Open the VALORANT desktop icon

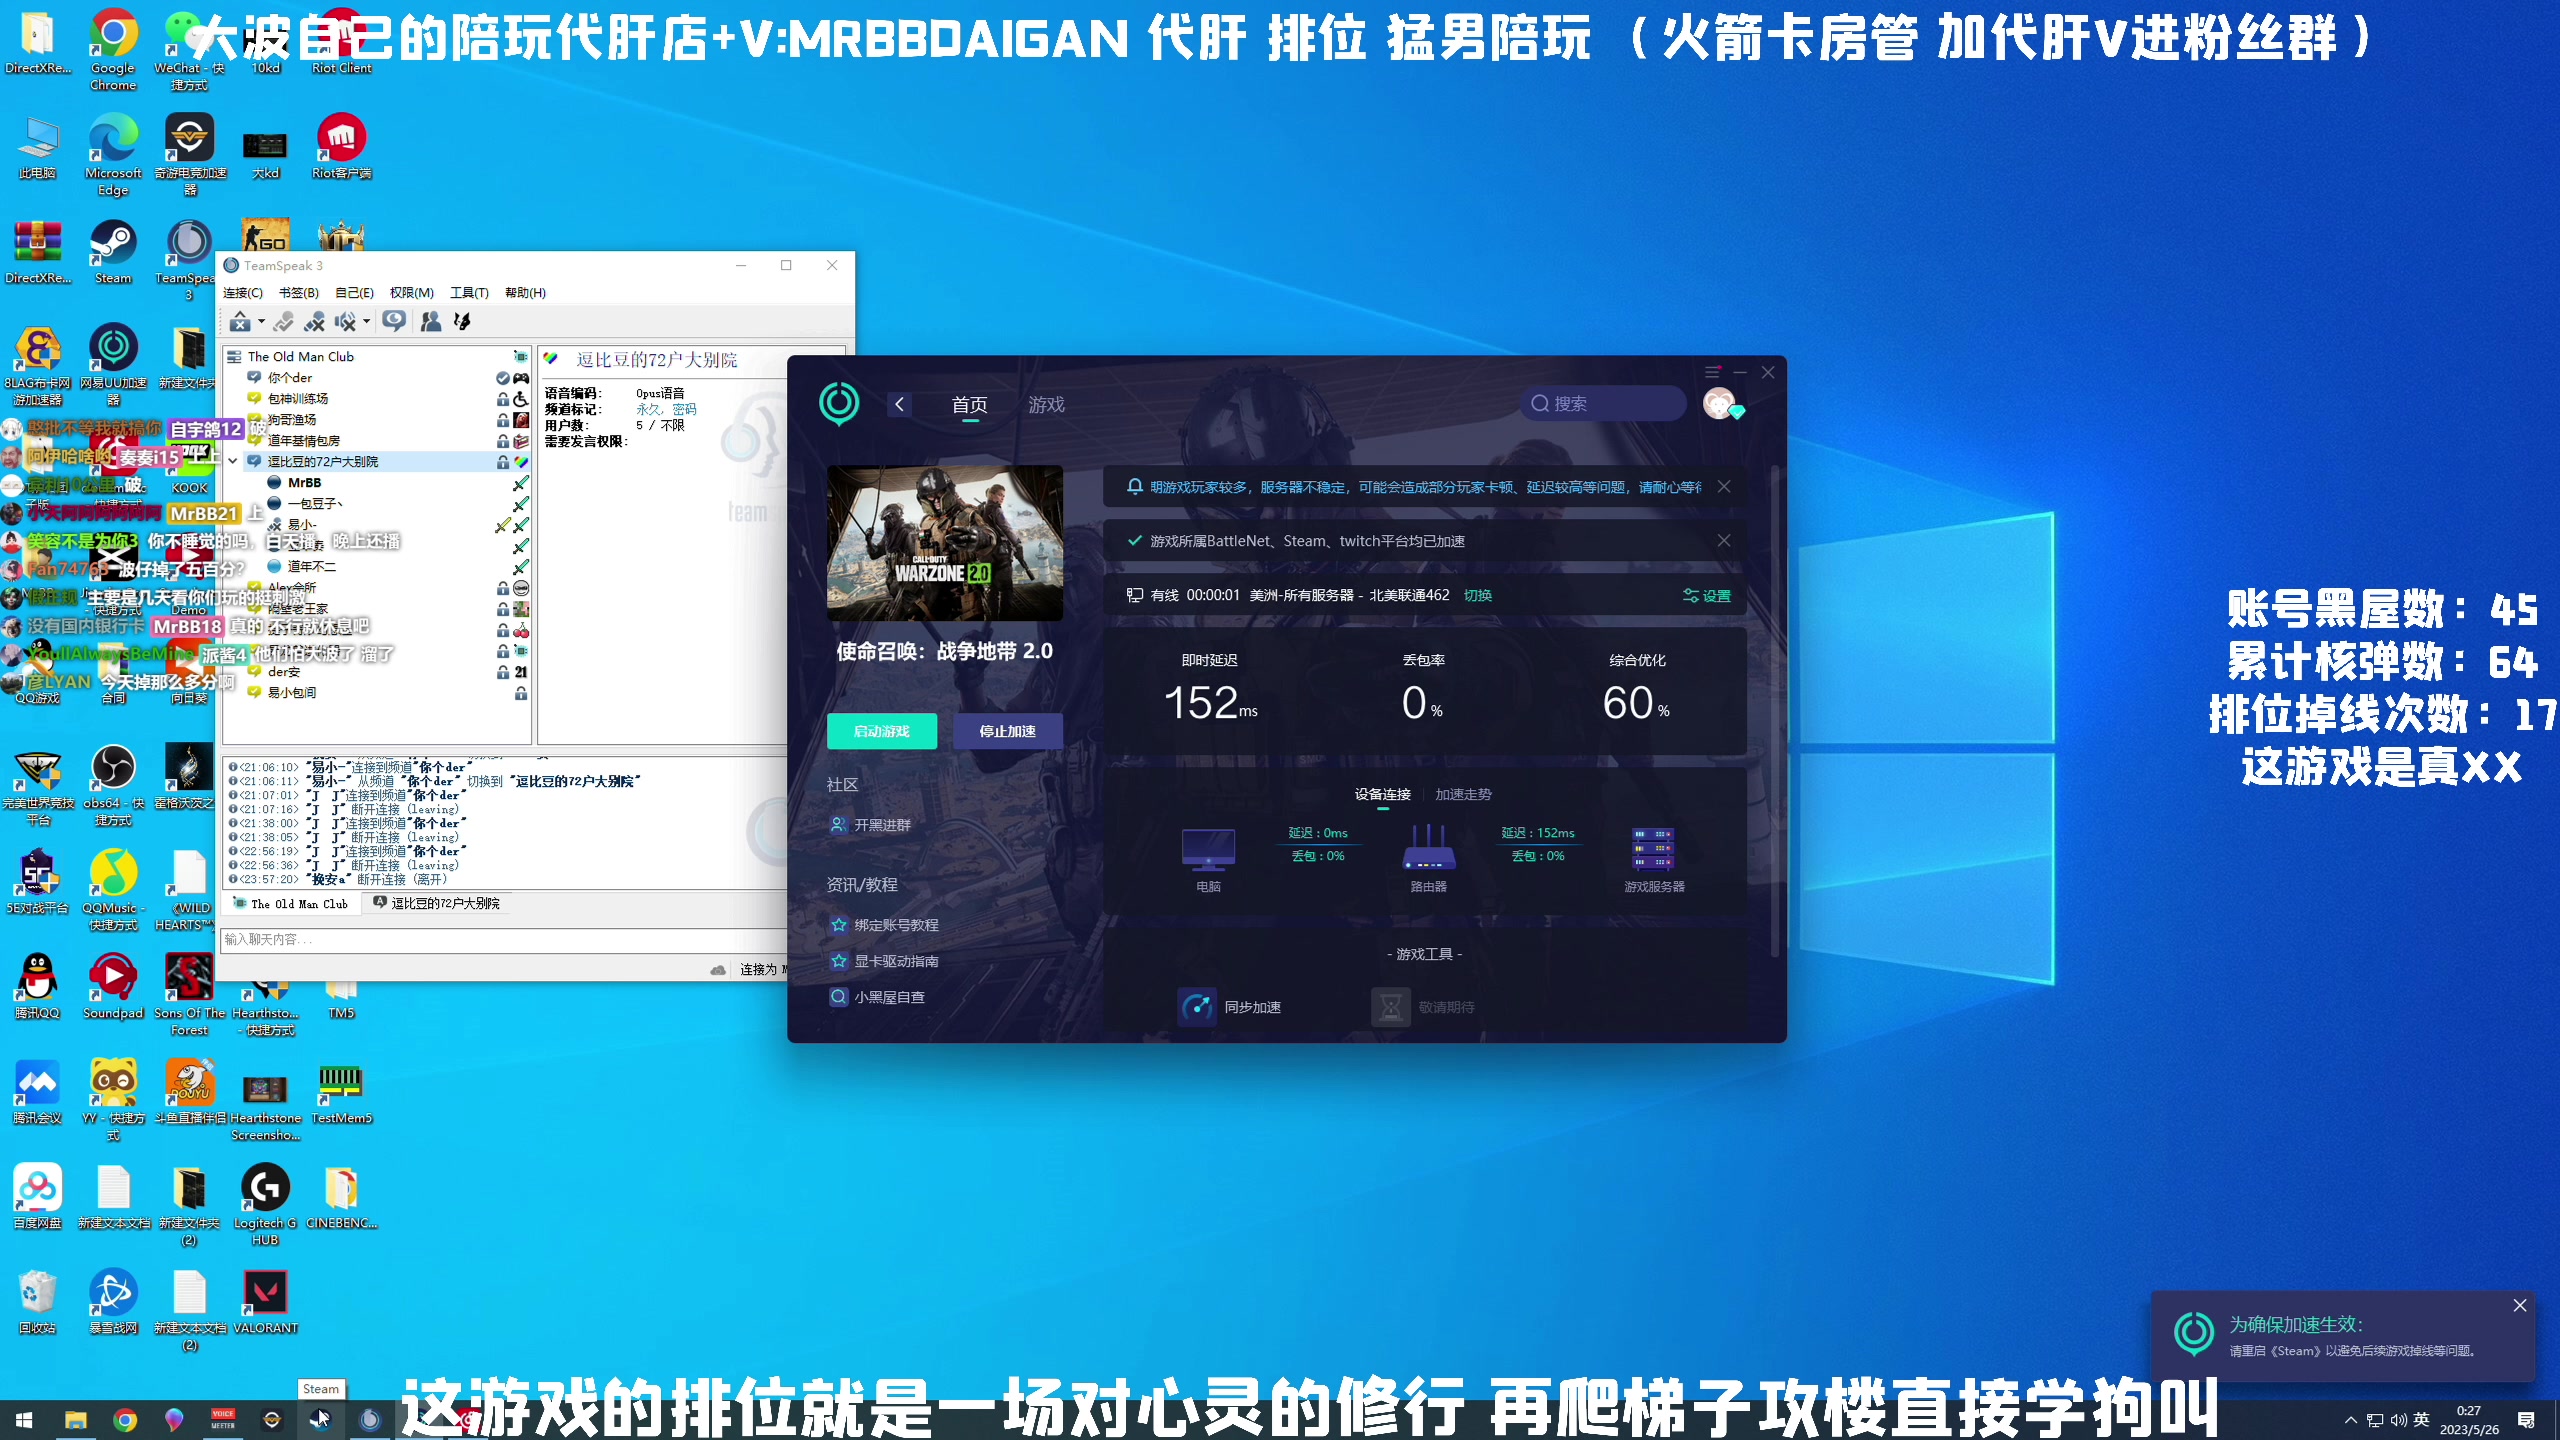pyautogui.click(x=265, y=1301)
